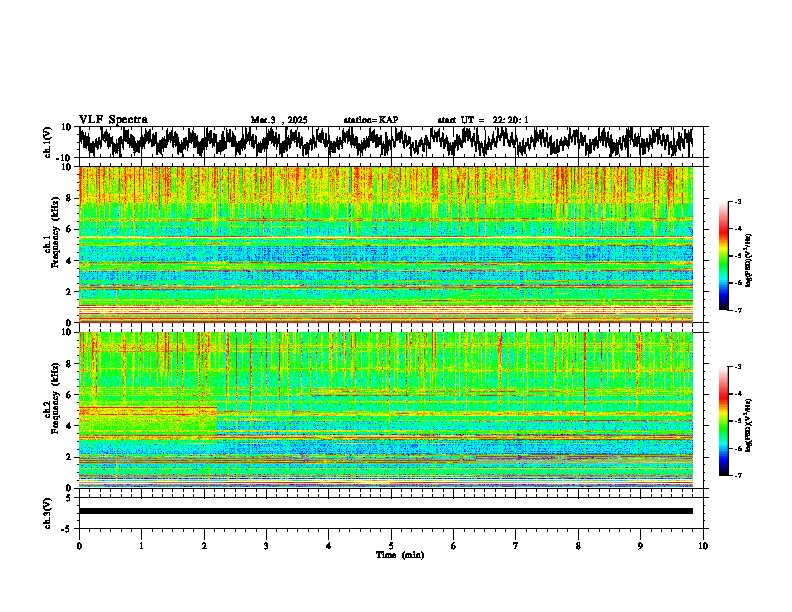Click the "-3" label on ch.1 color scale
This screenshot has width=792, height=612.
(x=738, y=201)
